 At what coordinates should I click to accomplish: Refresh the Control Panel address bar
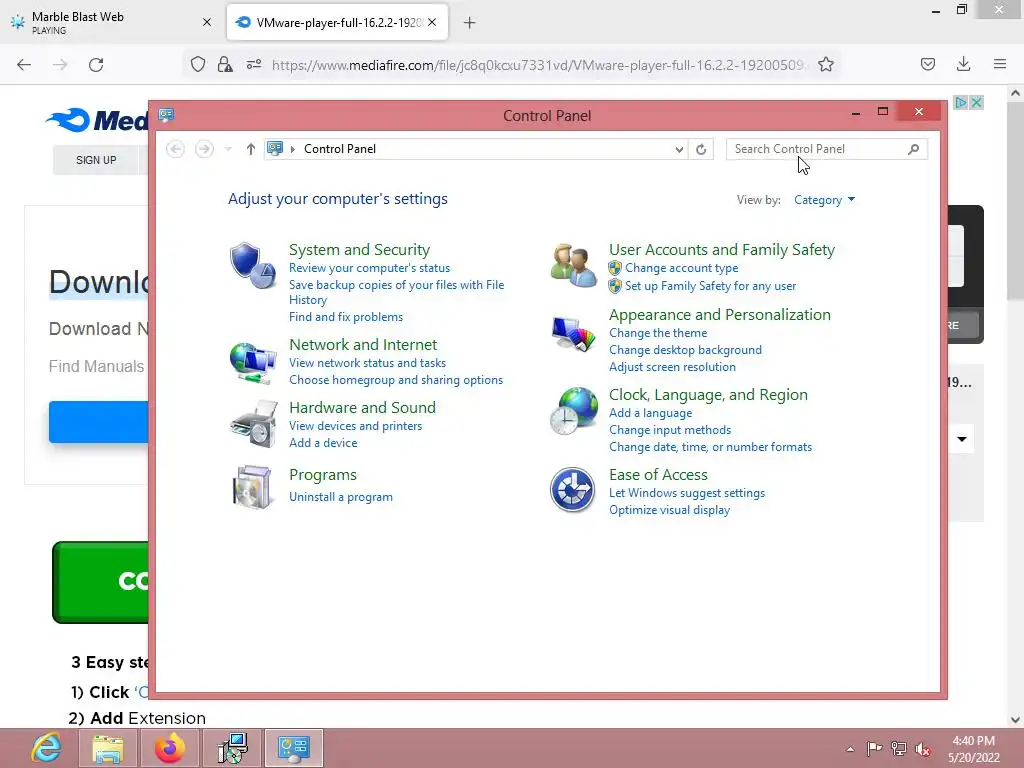click(701, 149)
